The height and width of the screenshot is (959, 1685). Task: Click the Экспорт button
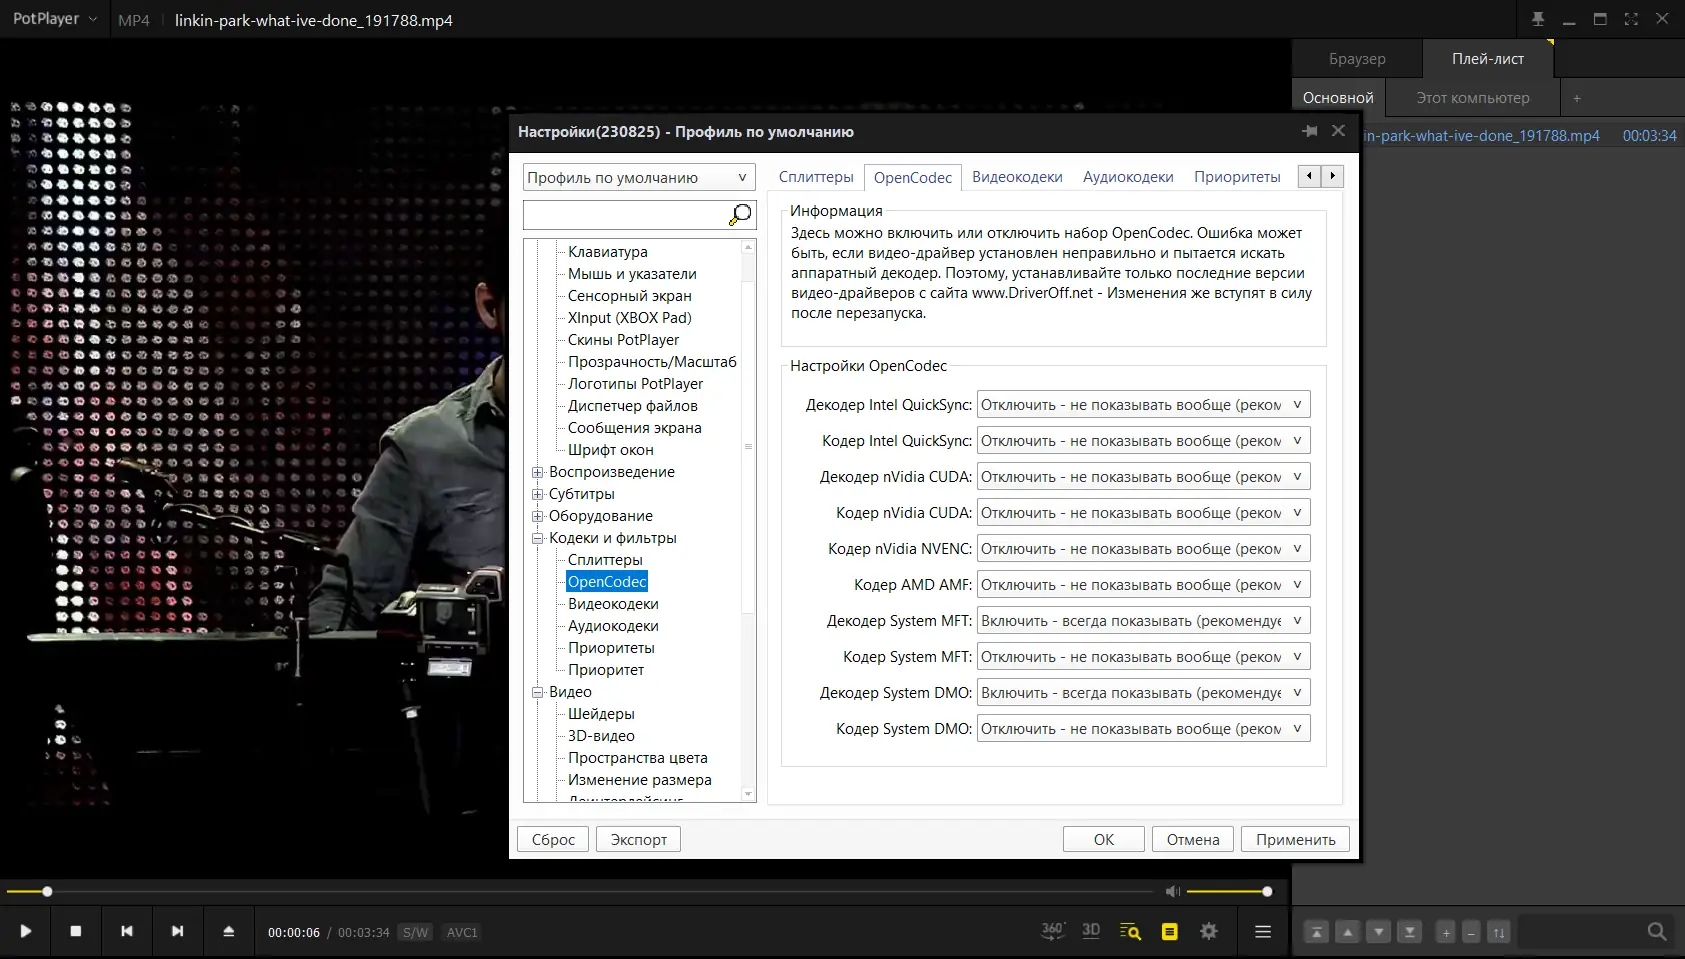tap(638, 840)
